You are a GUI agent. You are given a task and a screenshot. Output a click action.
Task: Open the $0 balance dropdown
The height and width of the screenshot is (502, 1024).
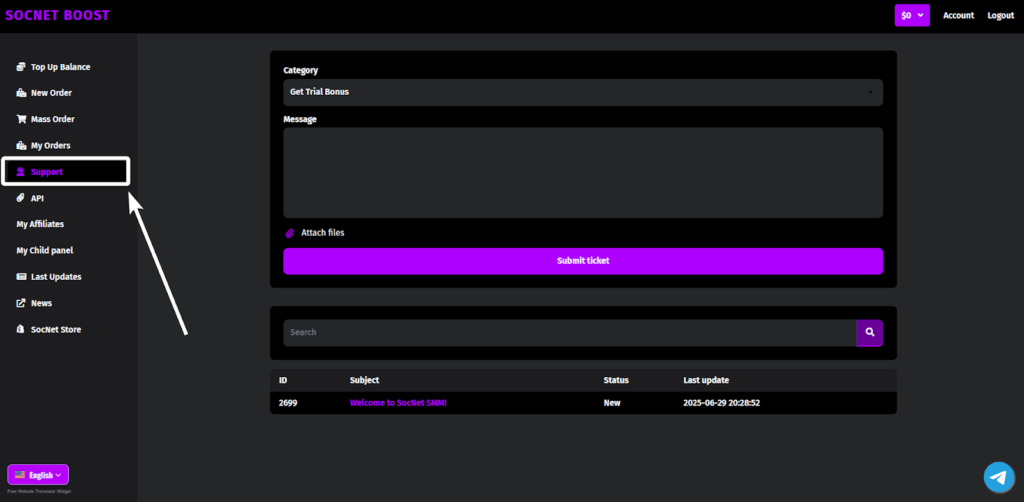pyautogui.click(x=912, y=15)
